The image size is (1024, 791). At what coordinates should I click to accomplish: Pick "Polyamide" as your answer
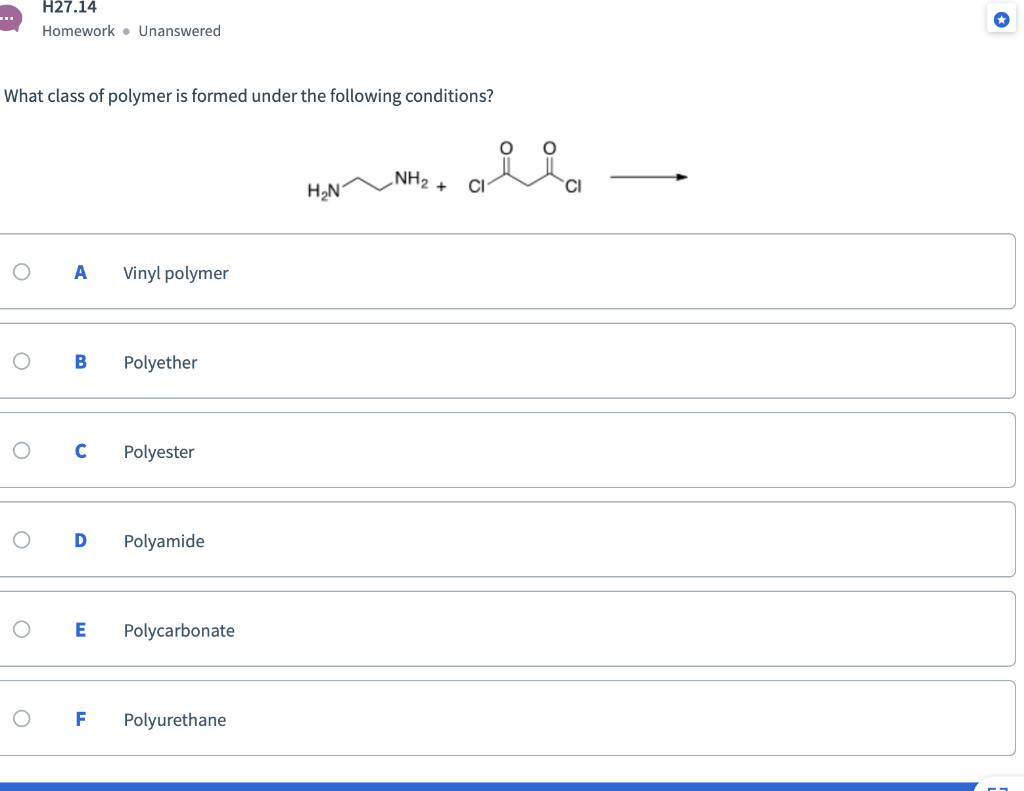point(164,541)
